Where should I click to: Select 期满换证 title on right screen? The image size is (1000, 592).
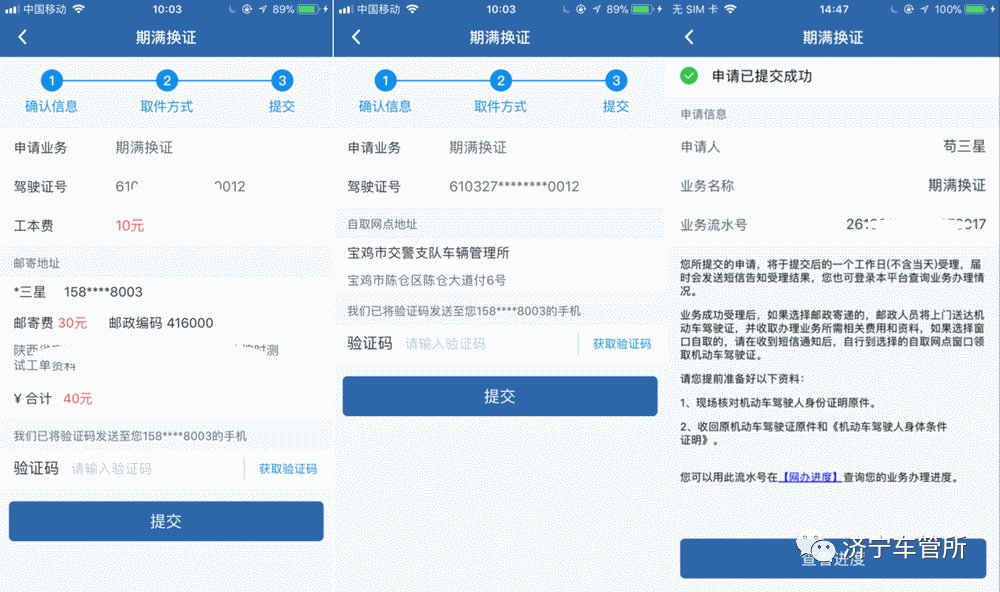(x=833, y=37)
